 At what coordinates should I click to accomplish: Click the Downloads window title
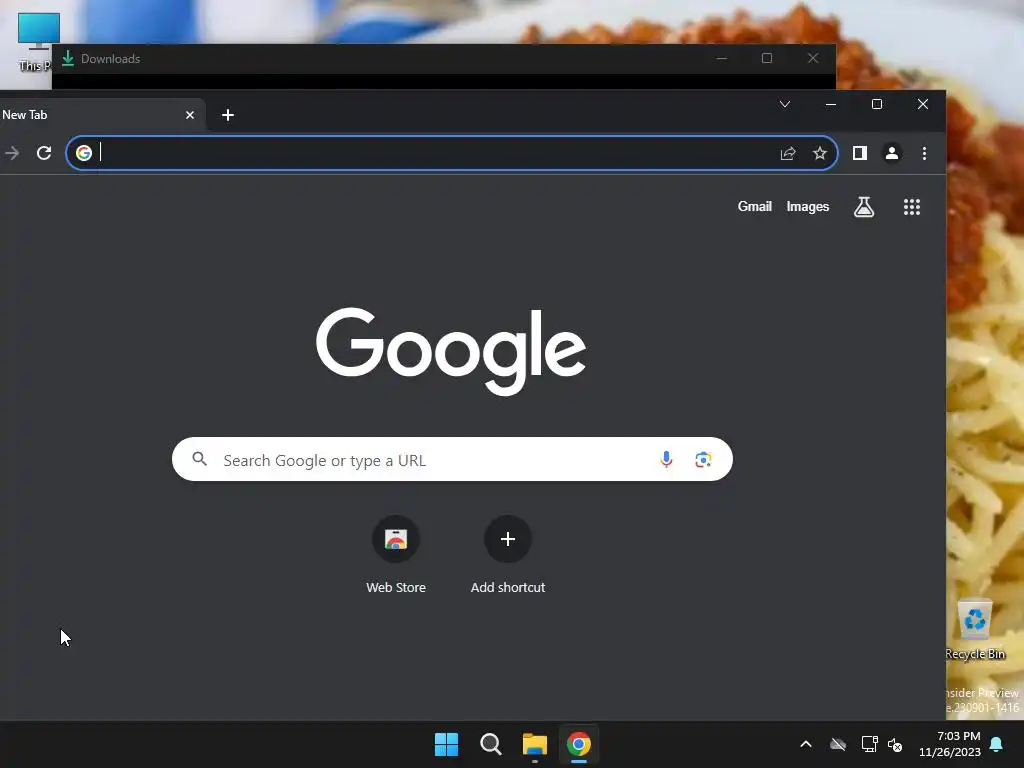click(x=110, y=59)
